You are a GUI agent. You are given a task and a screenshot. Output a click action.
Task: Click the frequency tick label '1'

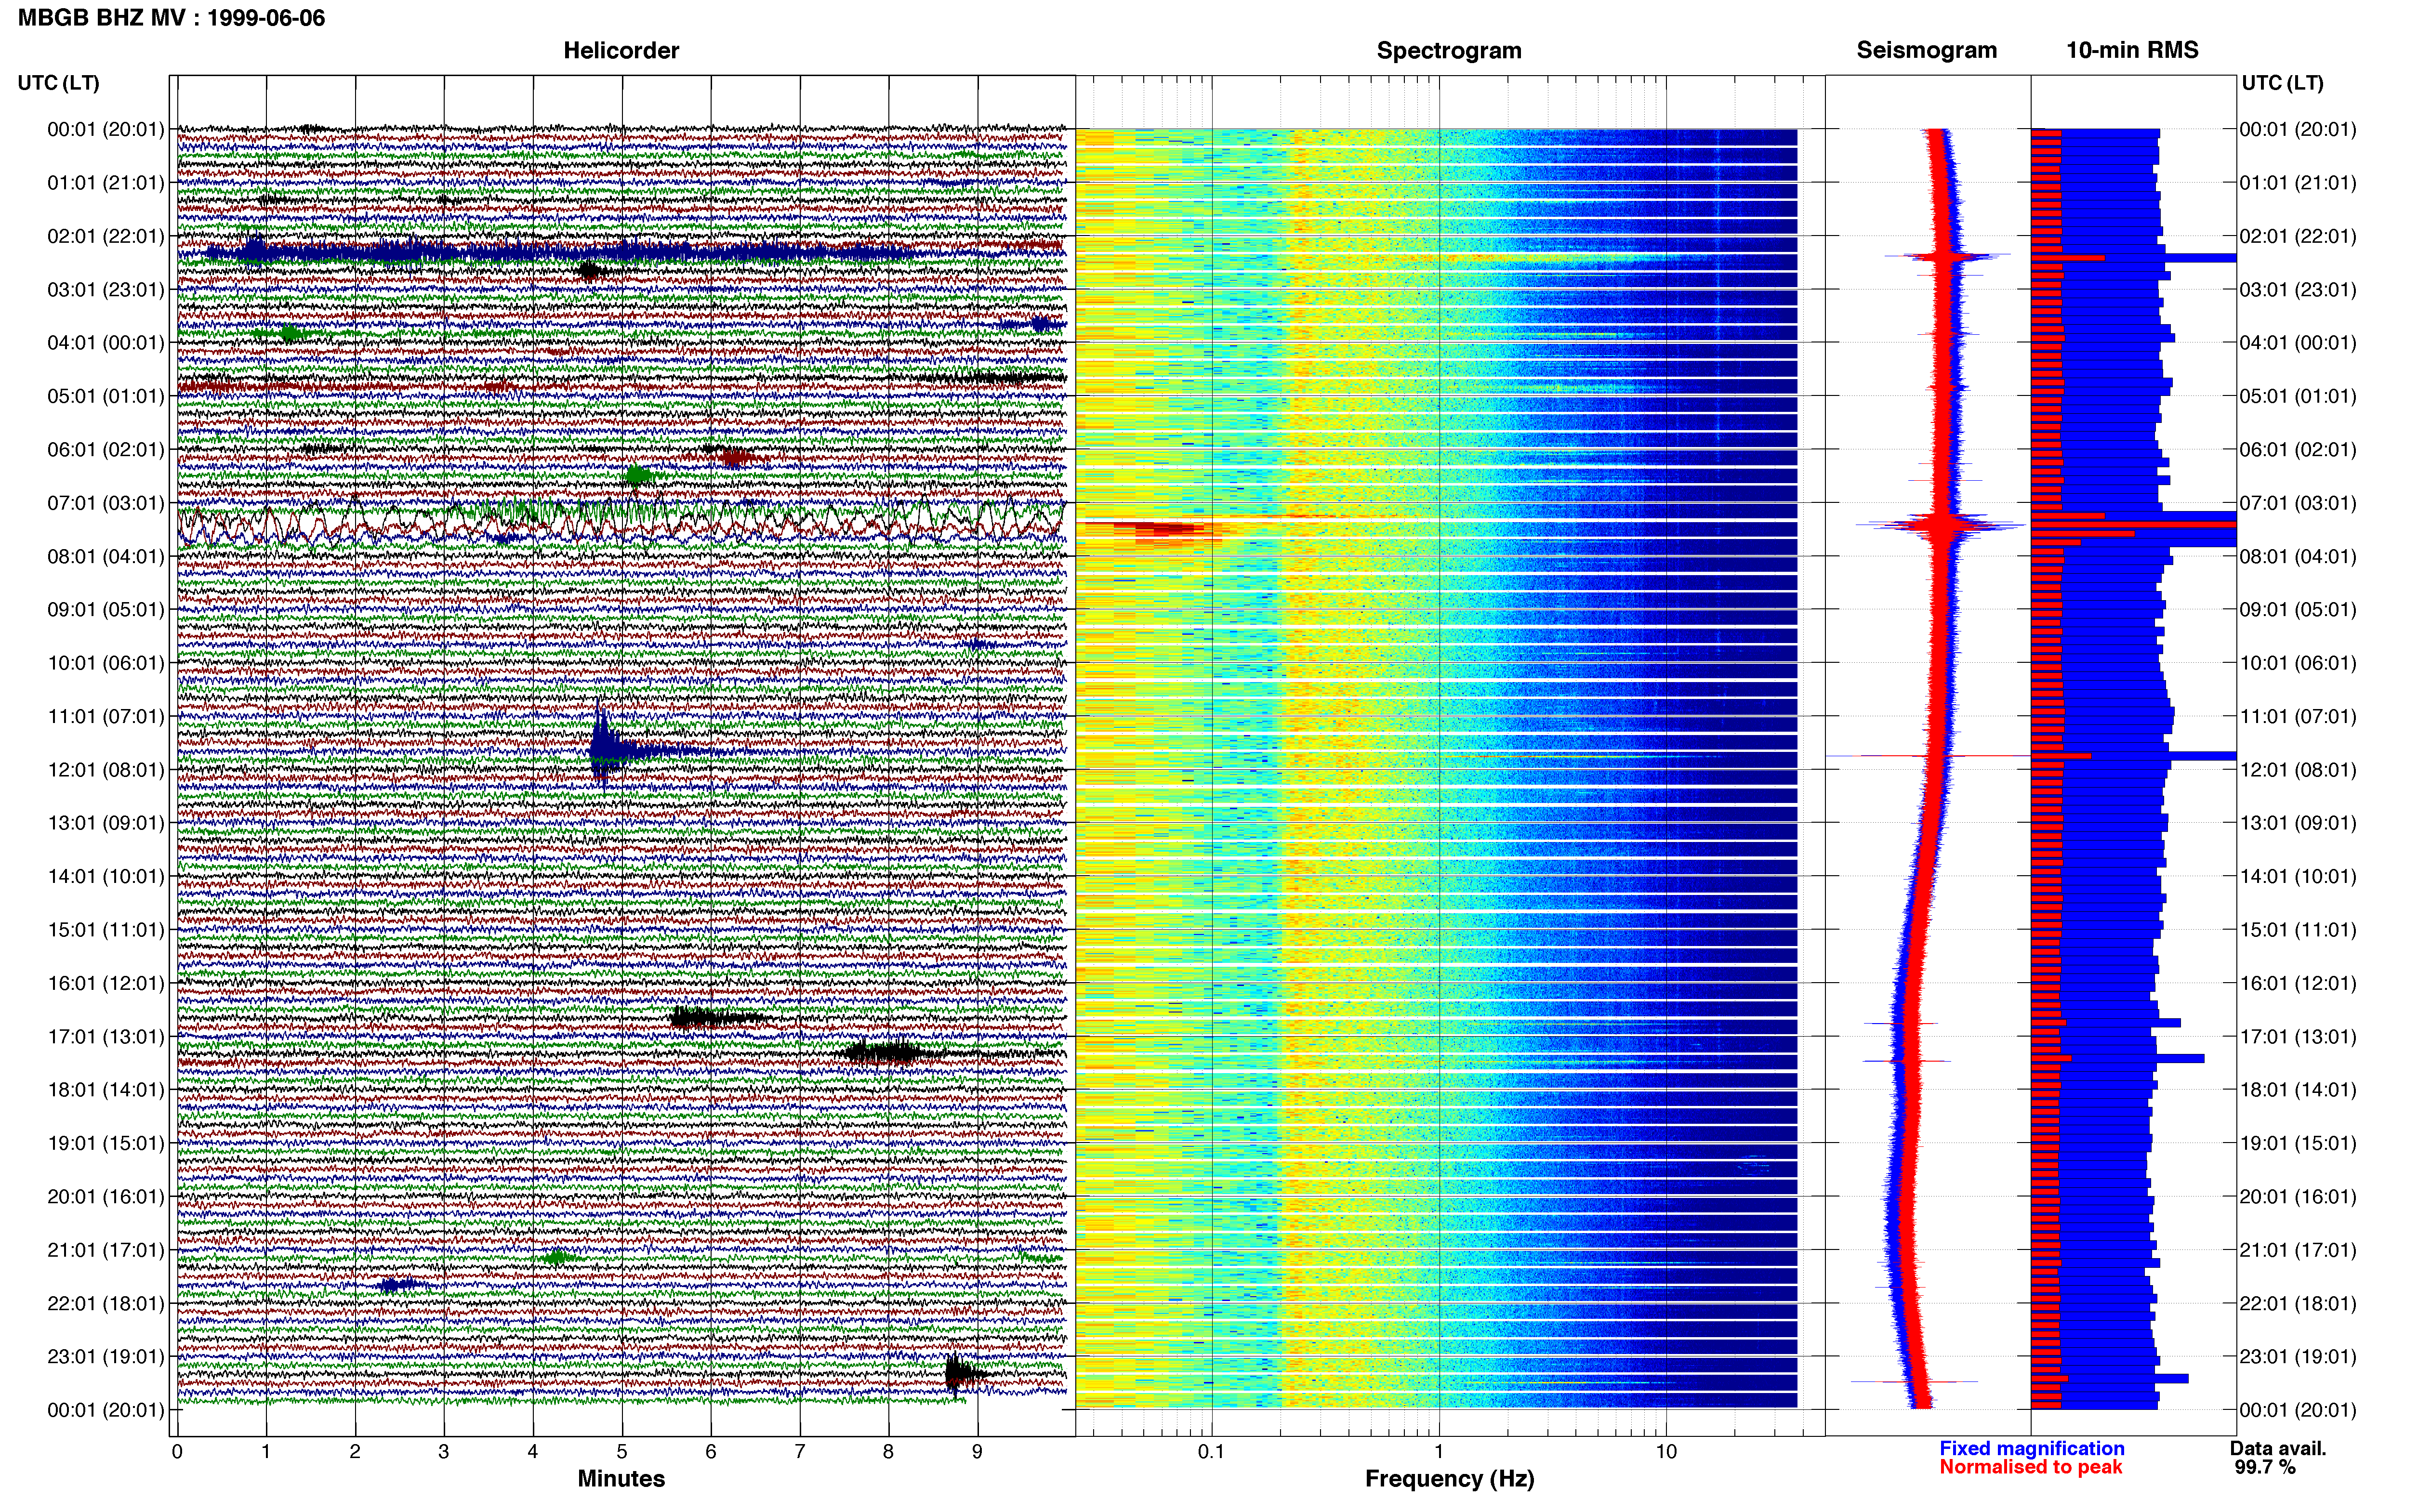[x=1438, y=1451]
